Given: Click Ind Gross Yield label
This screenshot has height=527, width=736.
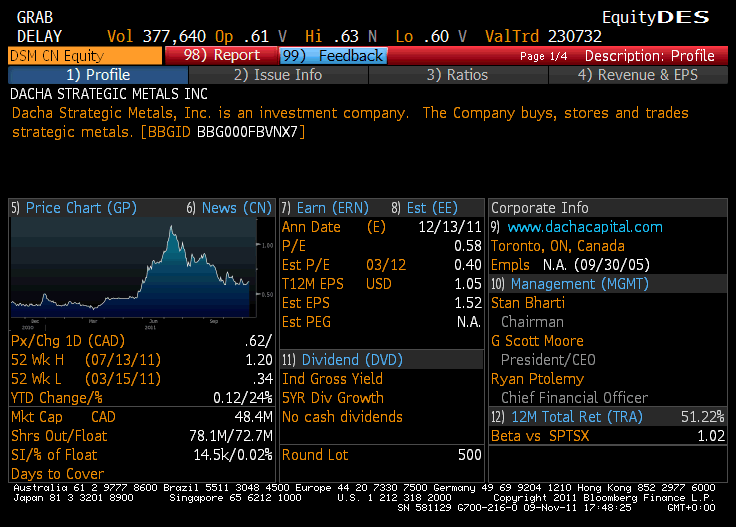Looking at the screenshot, I should point(332,379).
